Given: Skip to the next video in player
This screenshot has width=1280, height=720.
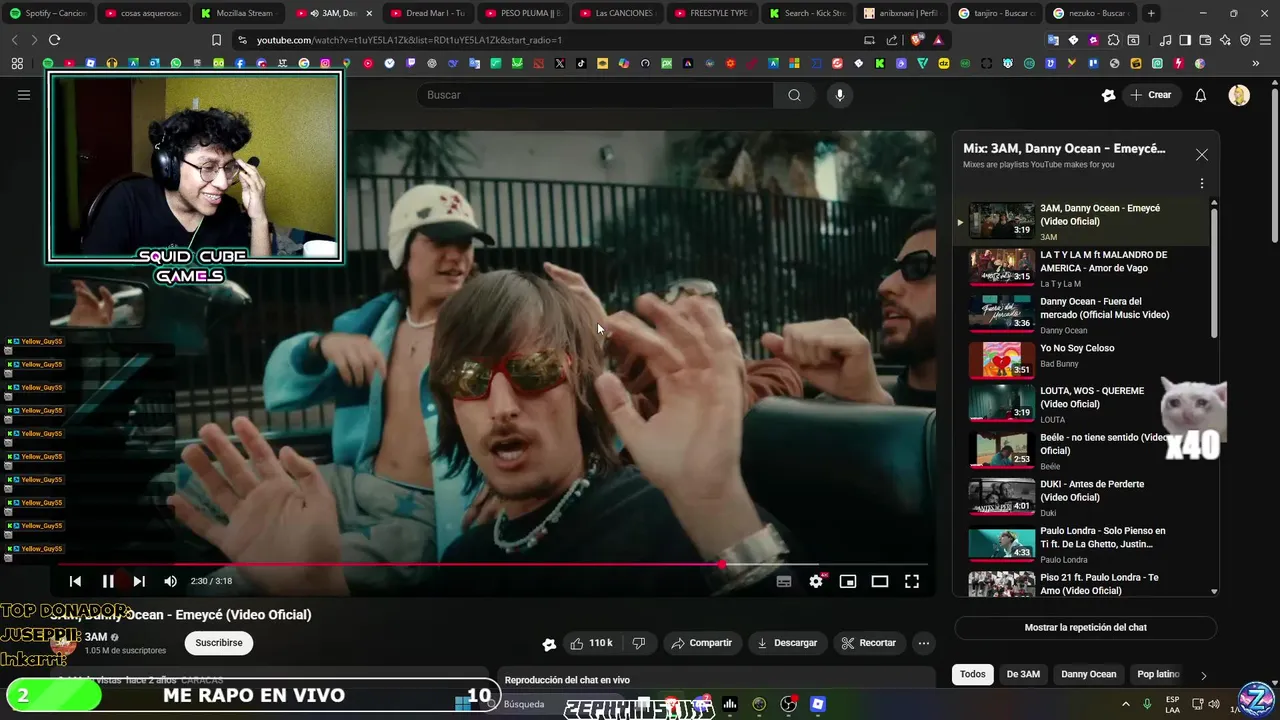Looking at the screenshot, I should (139, 581).
